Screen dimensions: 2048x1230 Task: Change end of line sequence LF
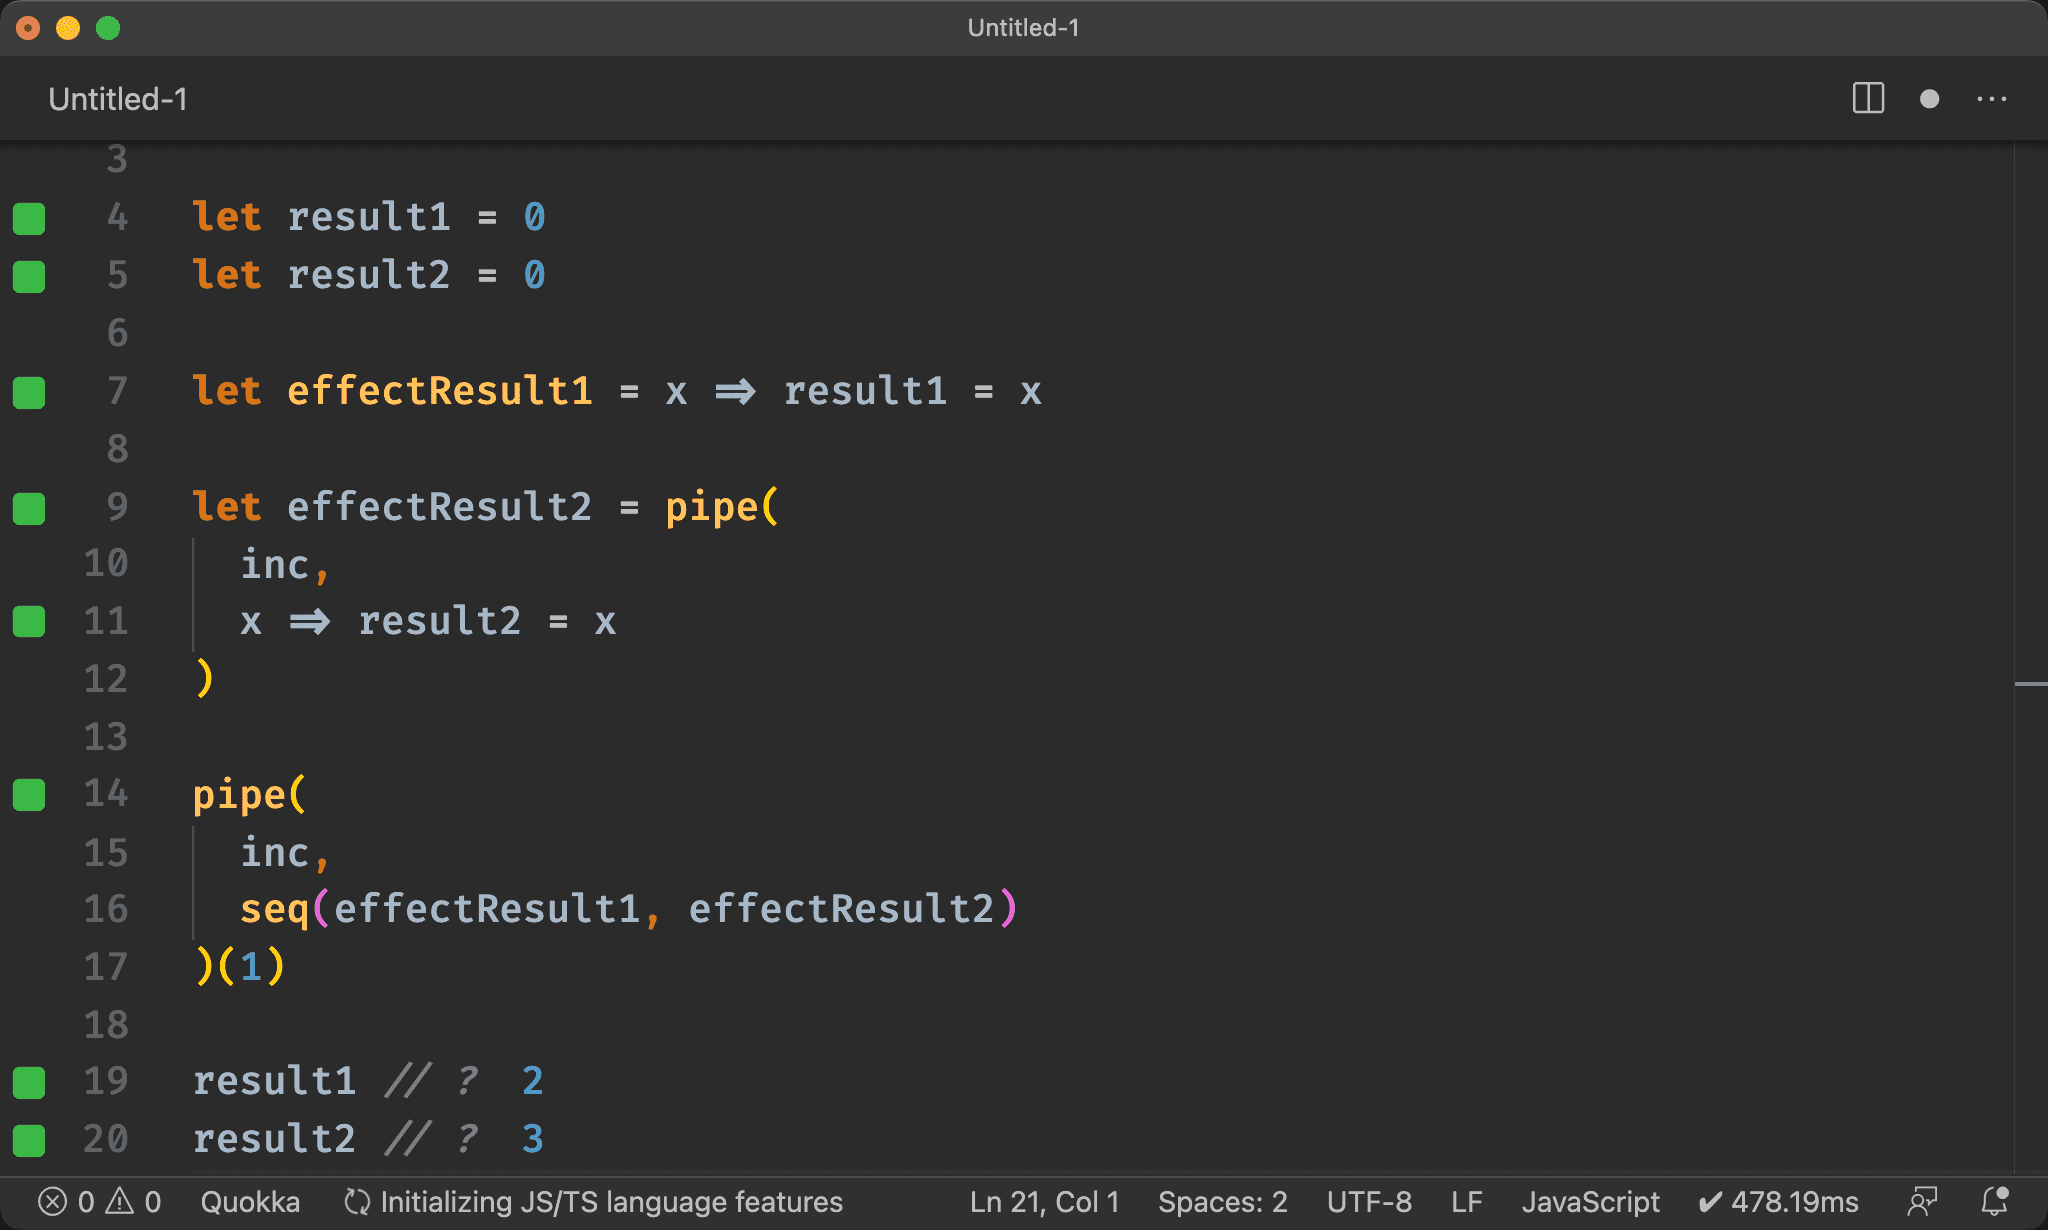tap(1466, 1201)
